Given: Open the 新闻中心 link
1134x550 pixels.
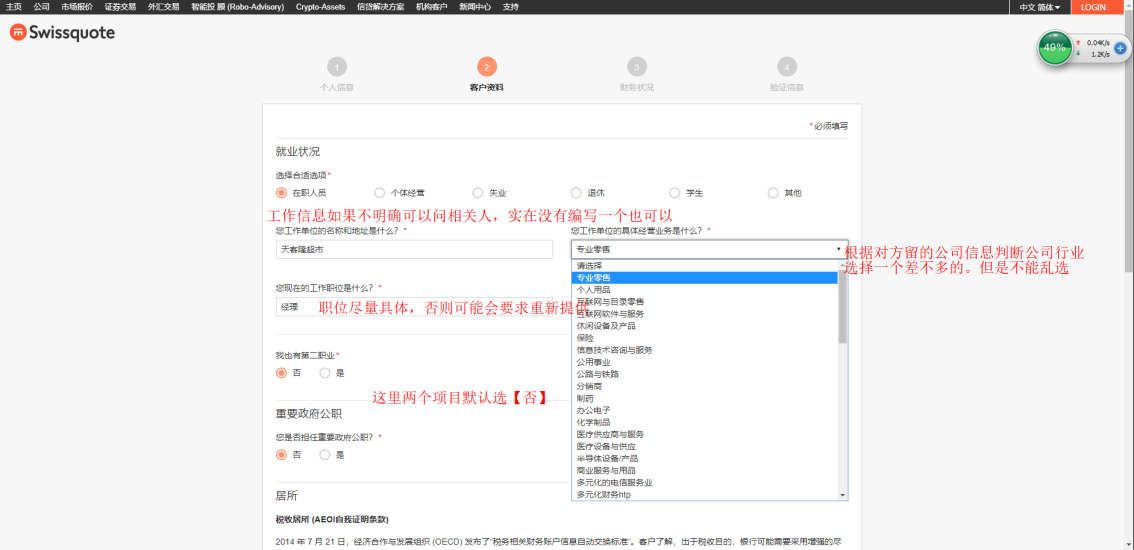Looking at the screenshot, I should click(x=475, y=7).
